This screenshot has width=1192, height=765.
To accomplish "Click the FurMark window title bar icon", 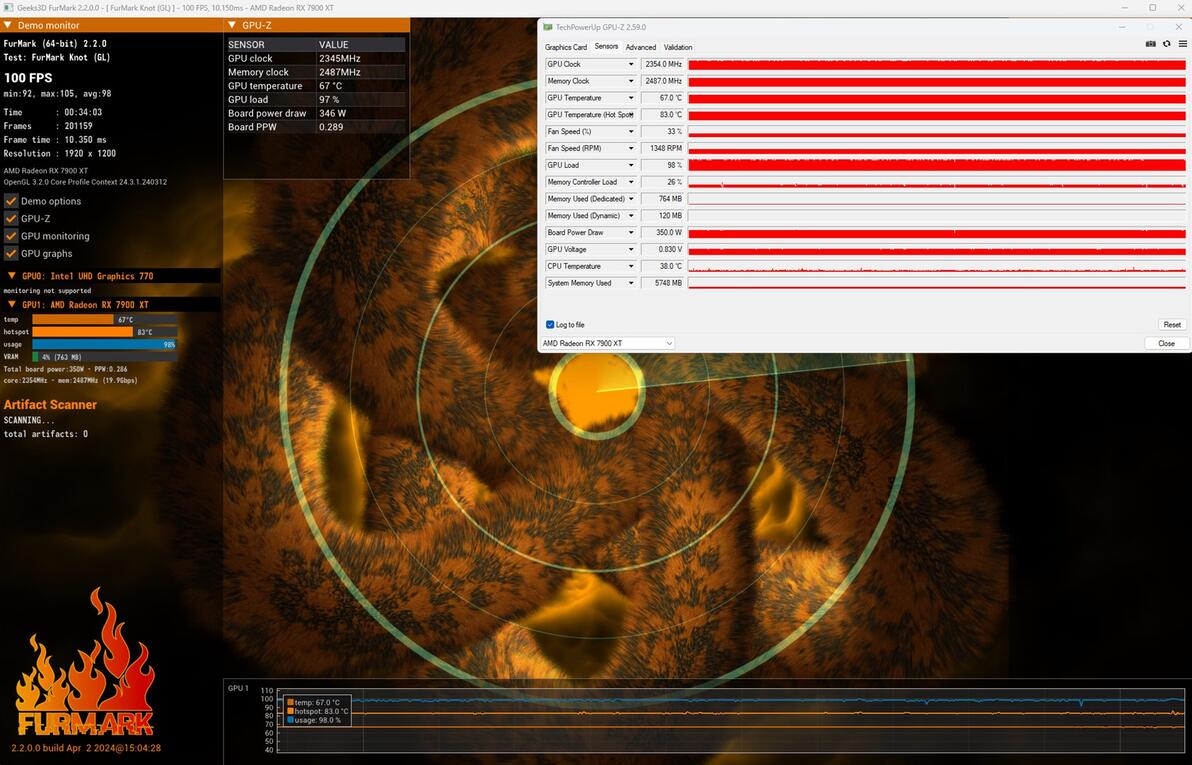I will 7,8.
